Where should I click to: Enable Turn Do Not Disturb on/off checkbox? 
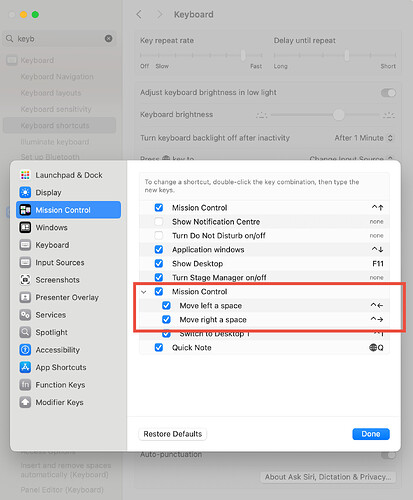point(159,236)
